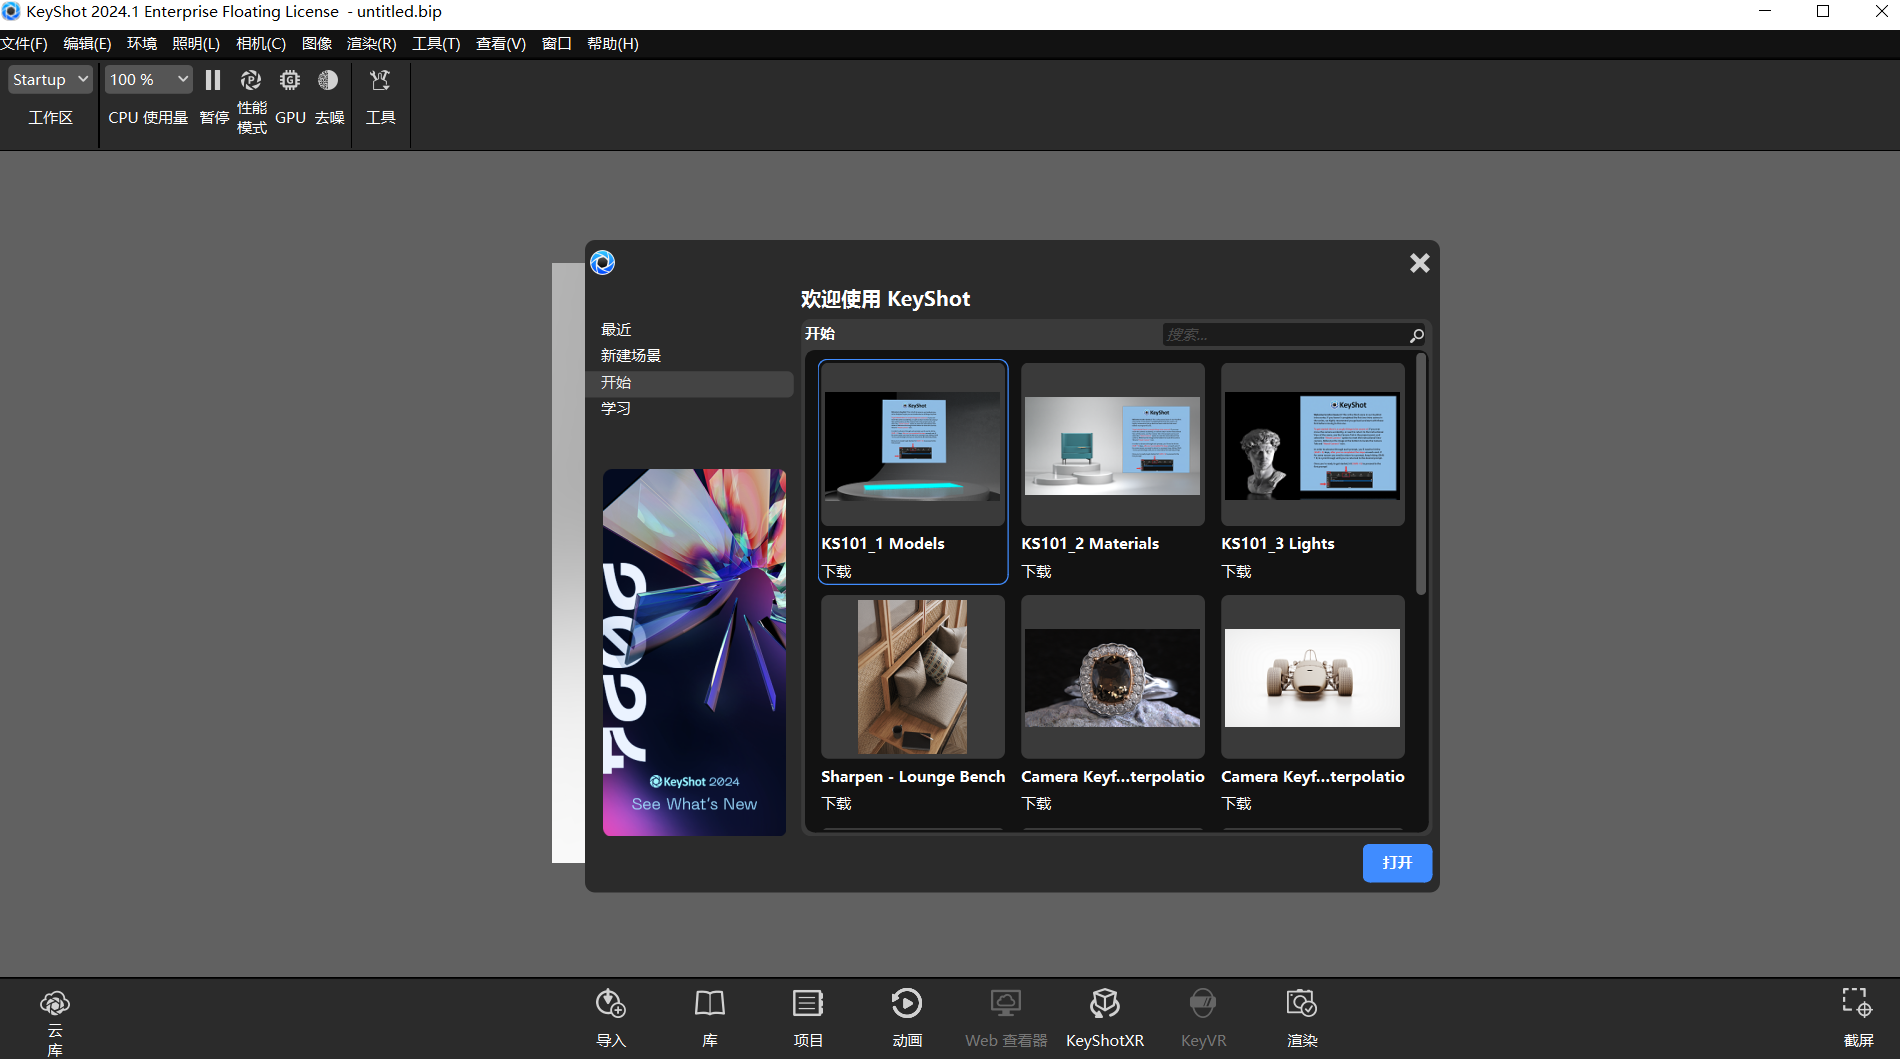
Task: Select Sharpen - Lounge Bench thumbnail
Action: click(x=912, y=677)
